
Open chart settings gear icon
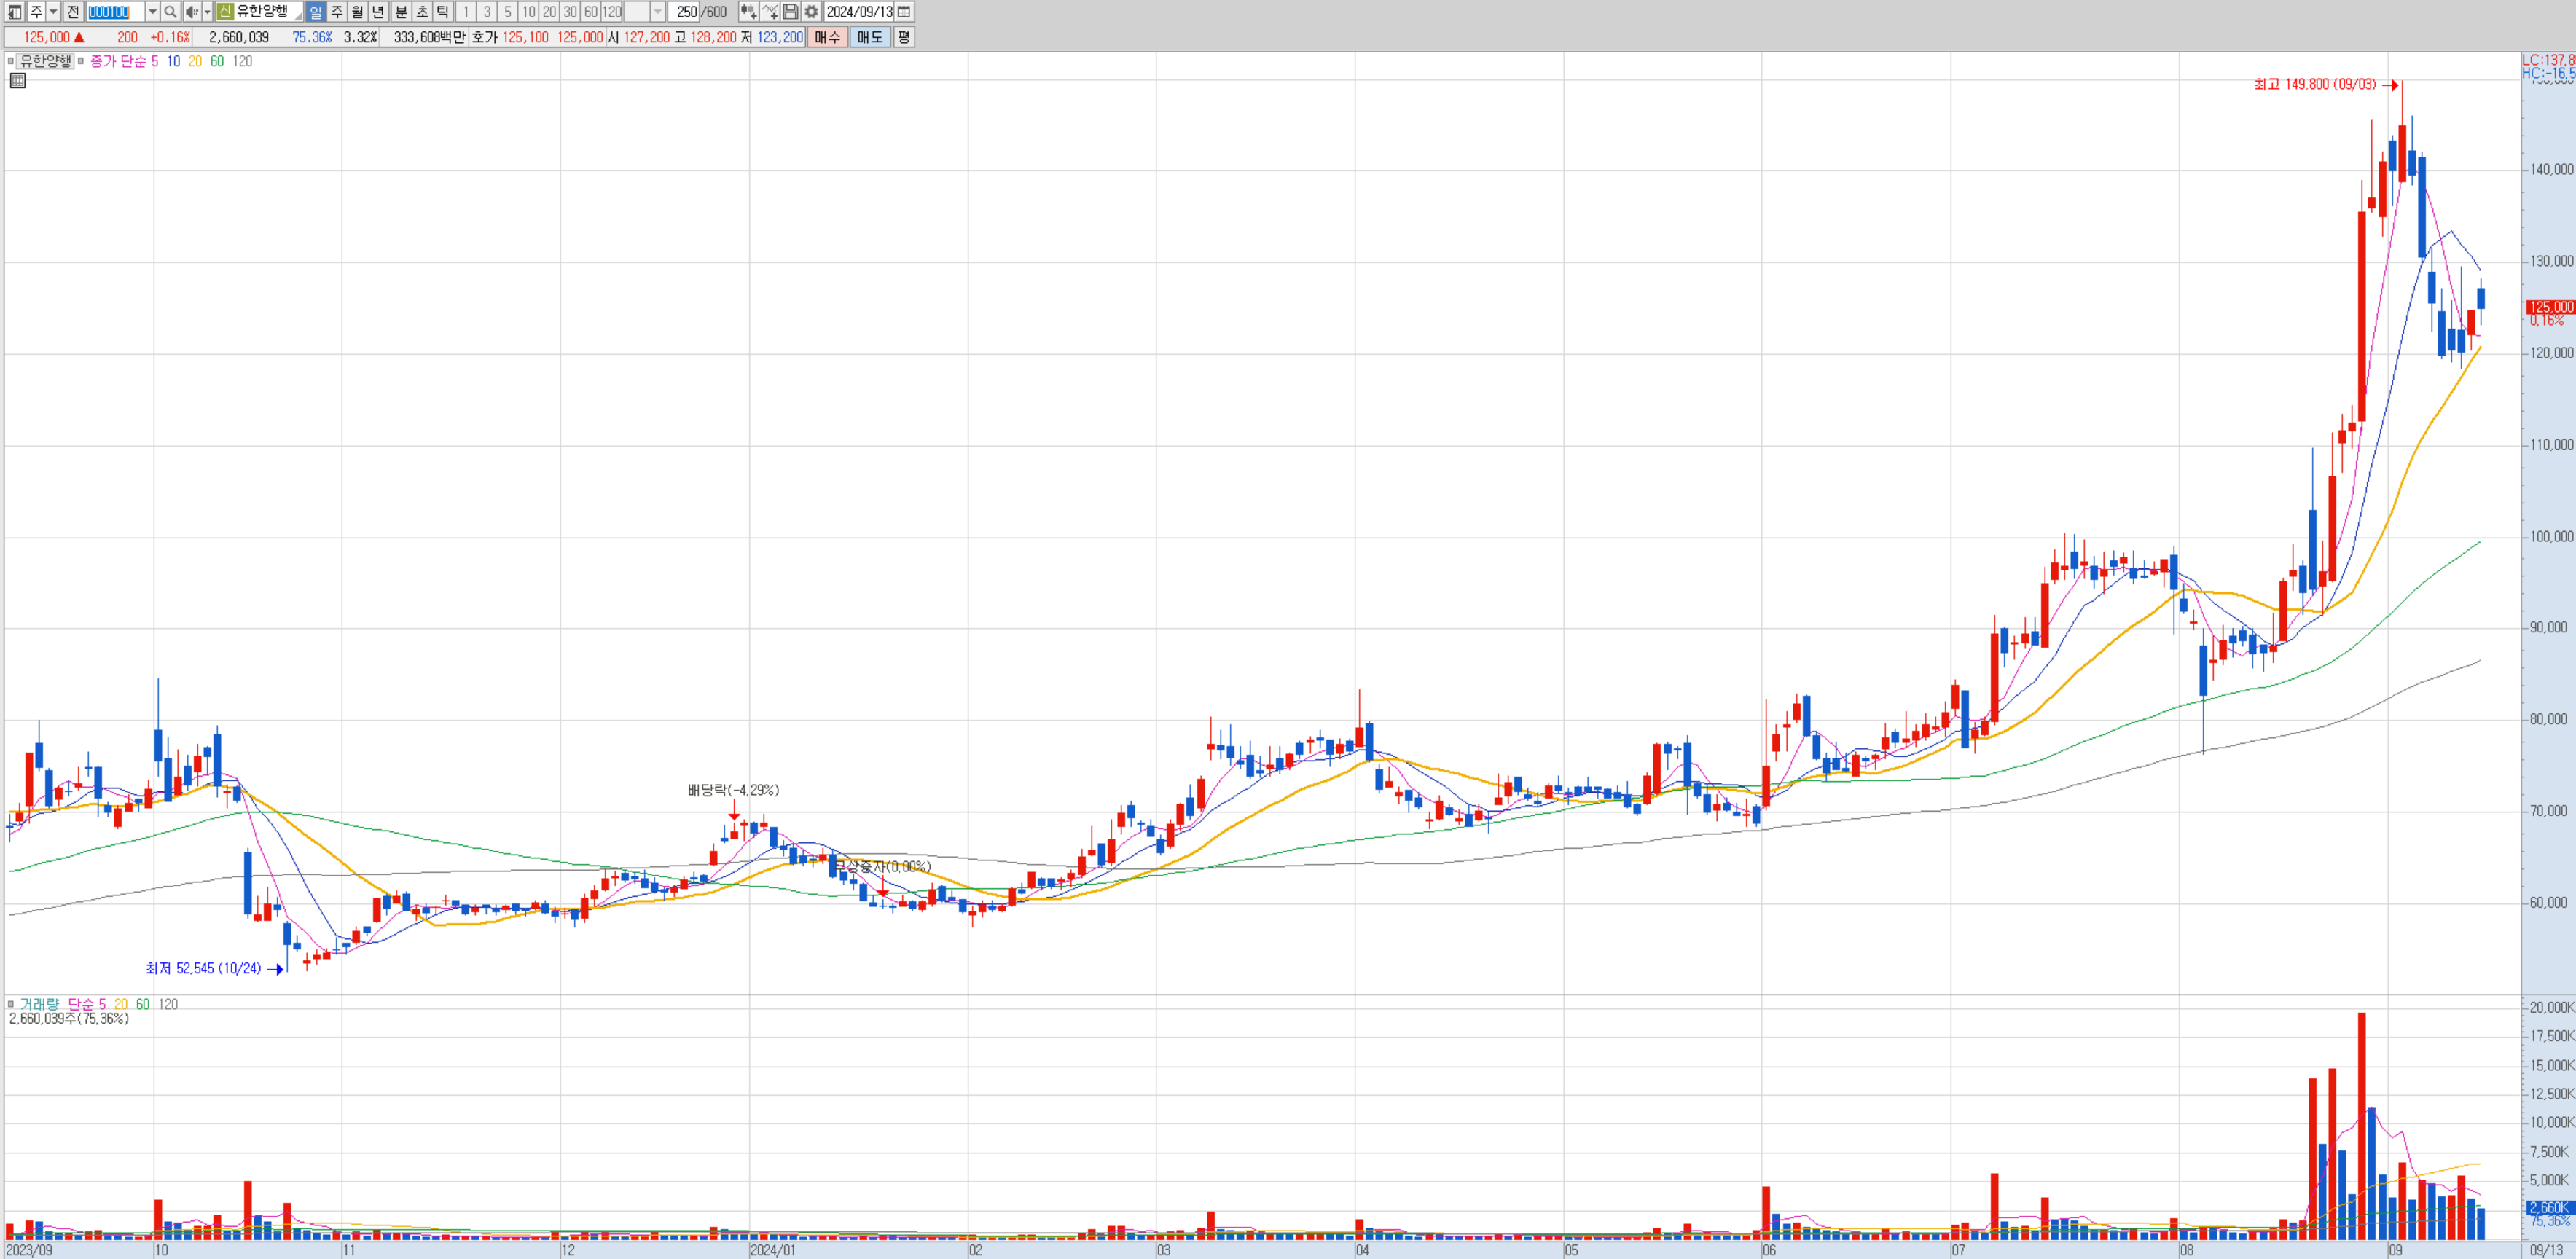pyautogui.click(x=811, y=12)
